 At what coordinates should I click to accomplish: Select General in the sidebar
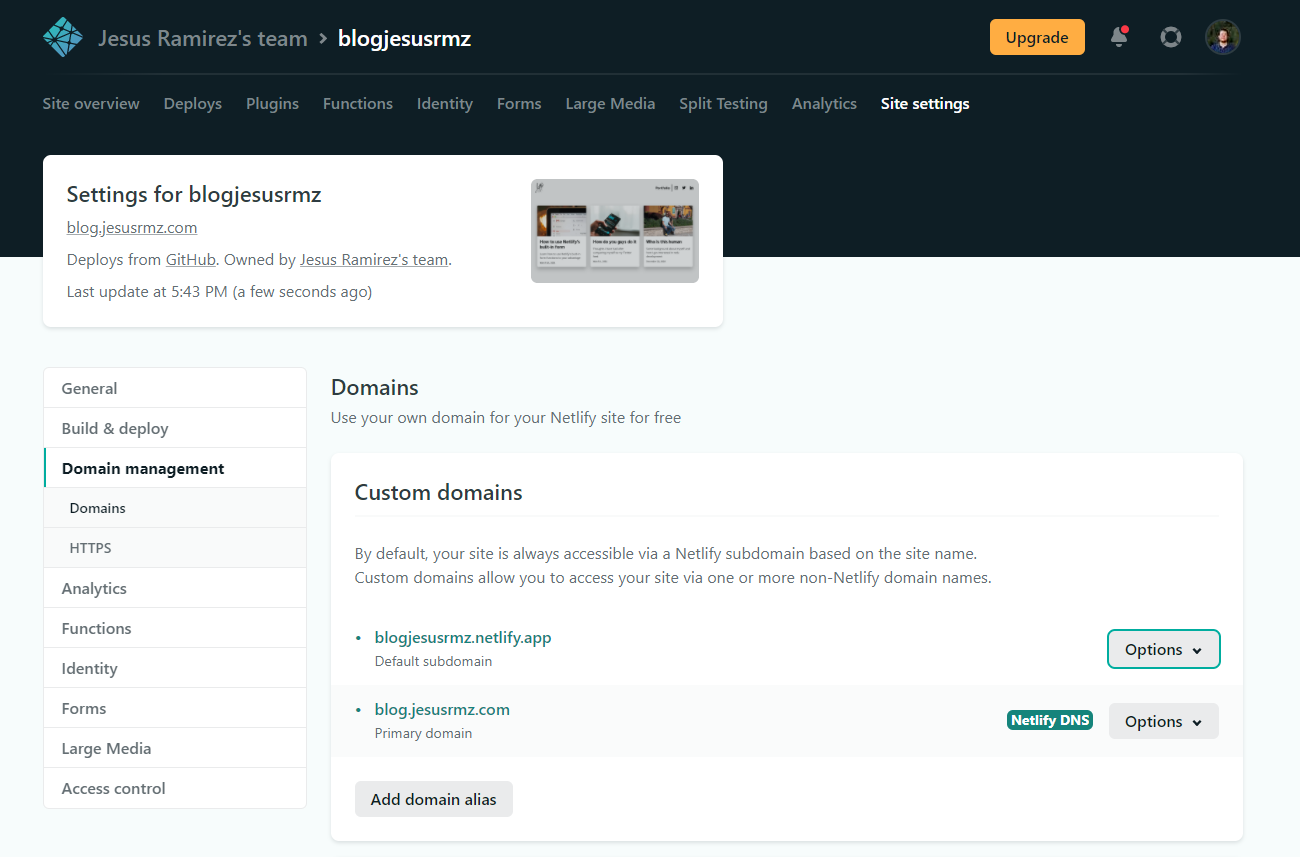(175, 388)
